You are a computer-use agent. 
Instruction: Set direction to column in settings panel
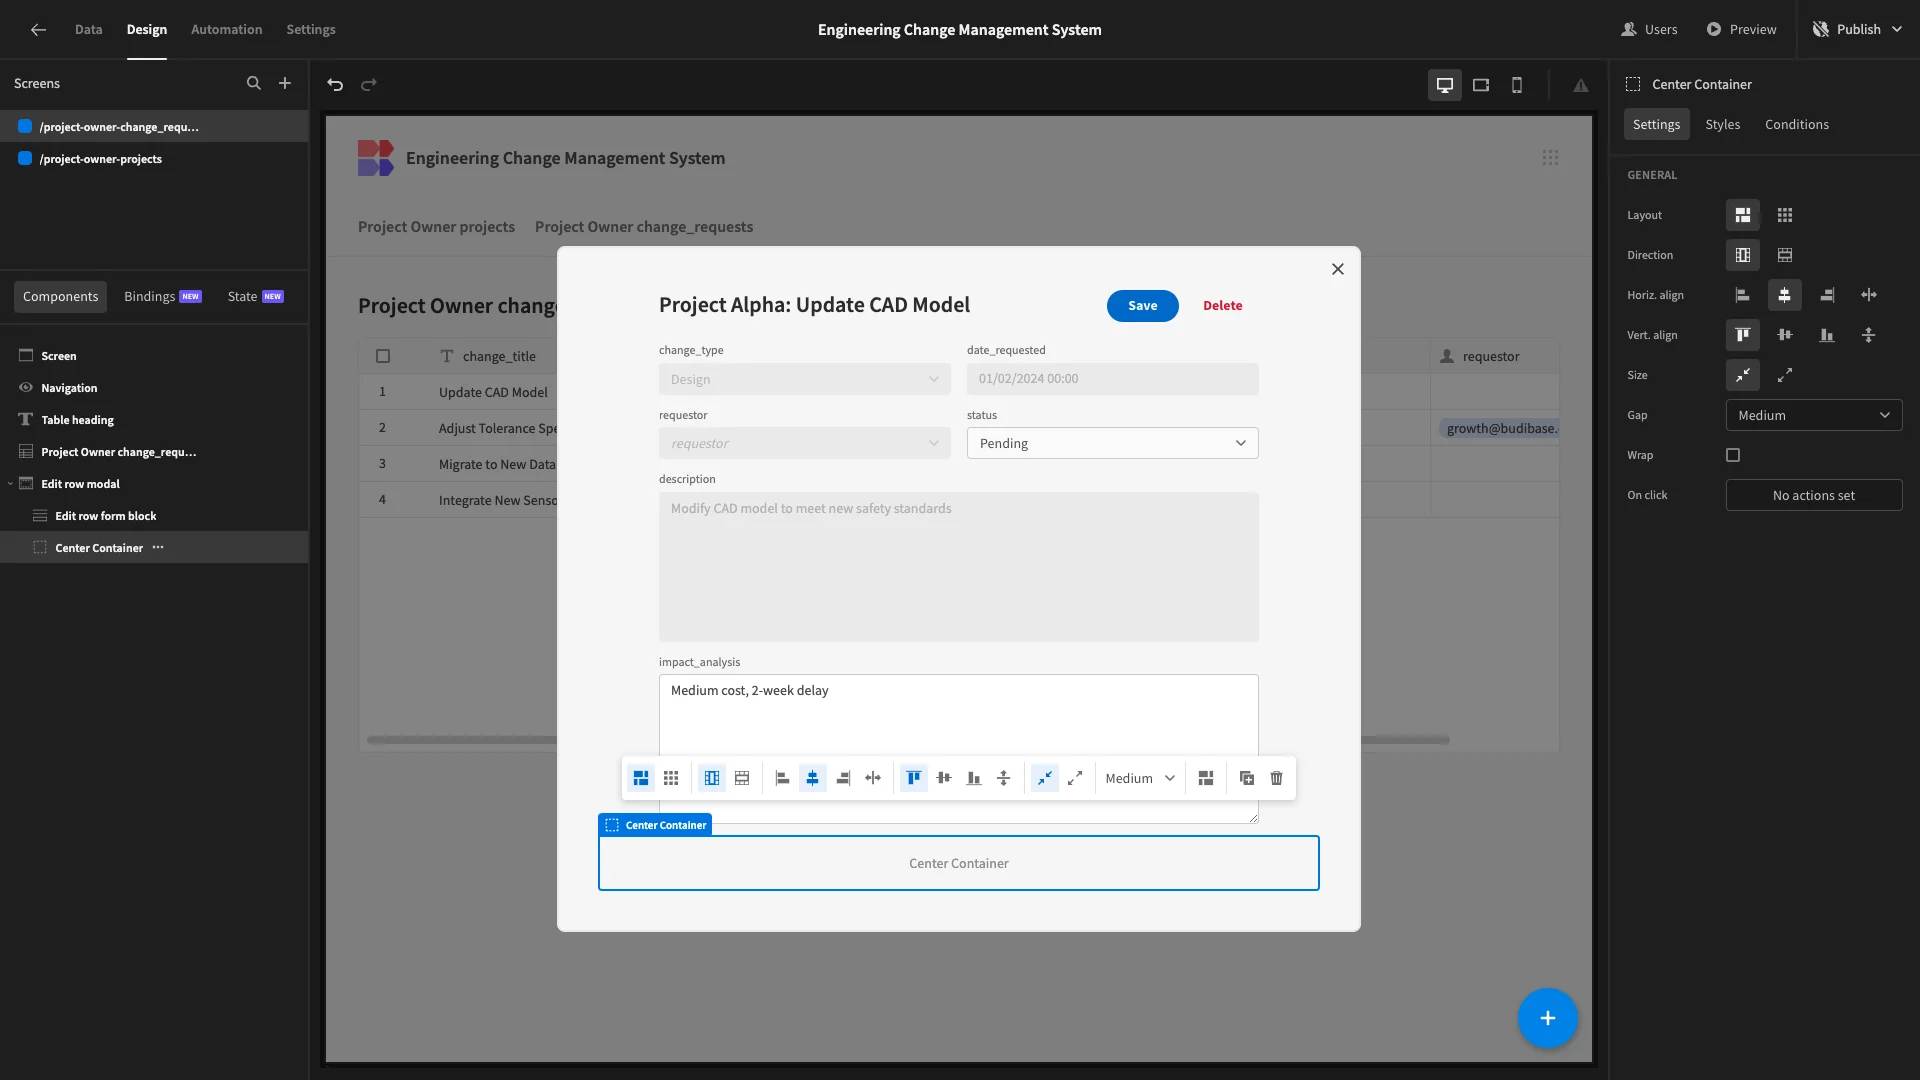1743,255
